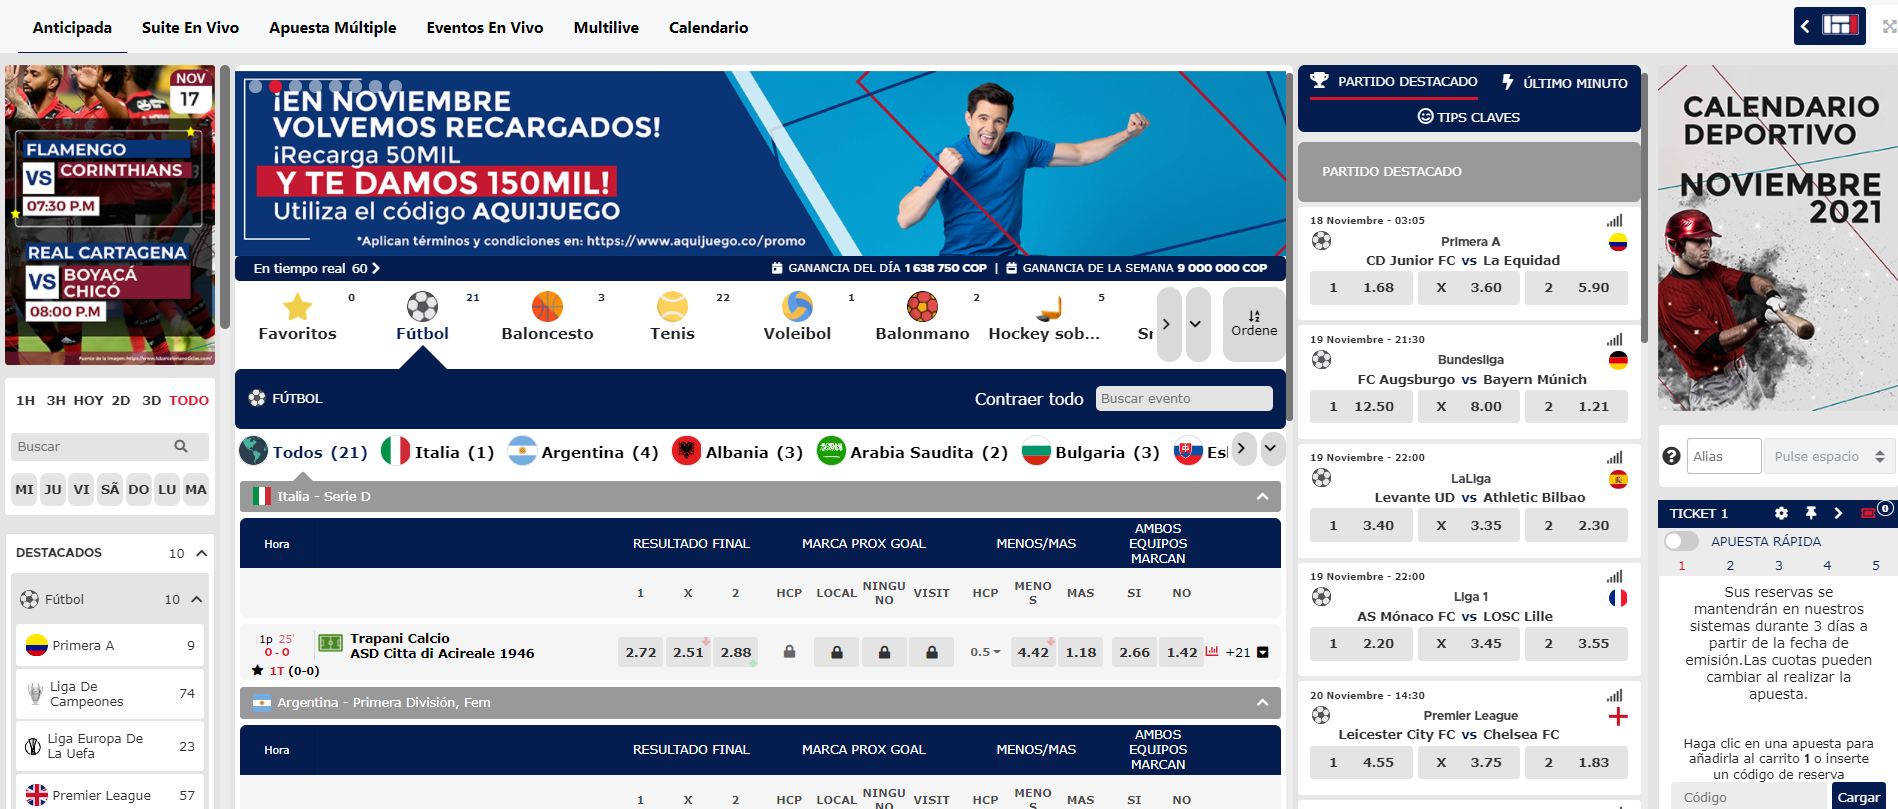Image resolution: width=1898 pixels, height=809 pixels.
Task: Open the Tips Claves link
Action: pos(1469,117)
